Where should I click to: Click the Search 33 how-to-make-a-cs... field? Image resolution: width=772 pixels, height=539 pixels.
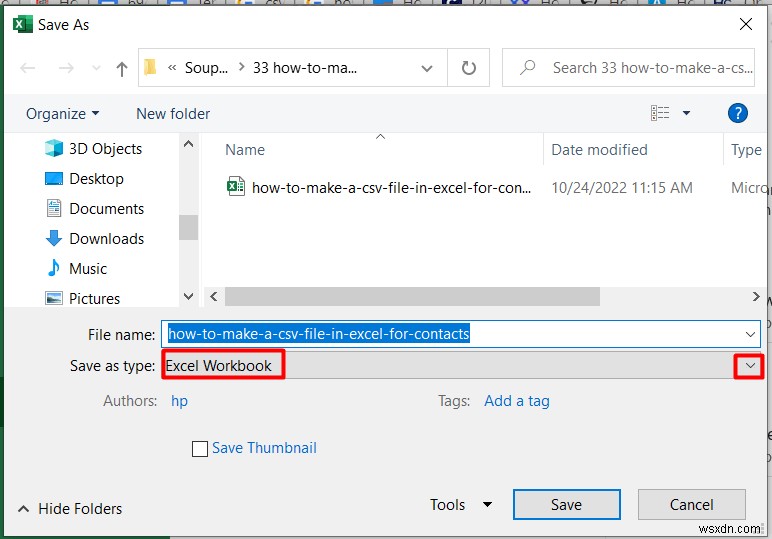[628, 67]
